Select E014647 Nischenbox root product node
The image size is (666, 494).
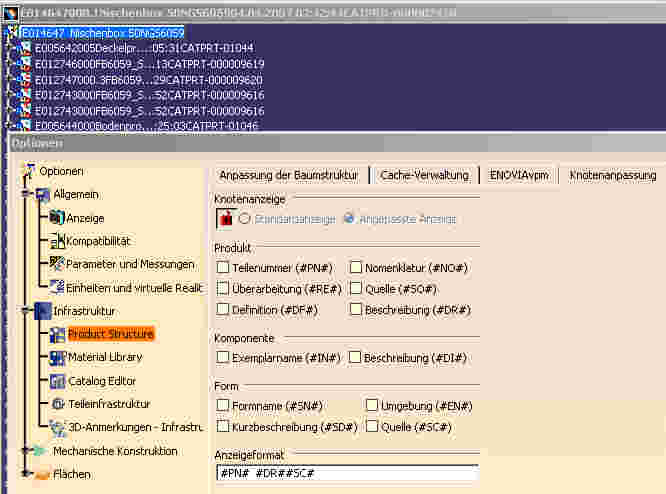click(x=103, y=33)
